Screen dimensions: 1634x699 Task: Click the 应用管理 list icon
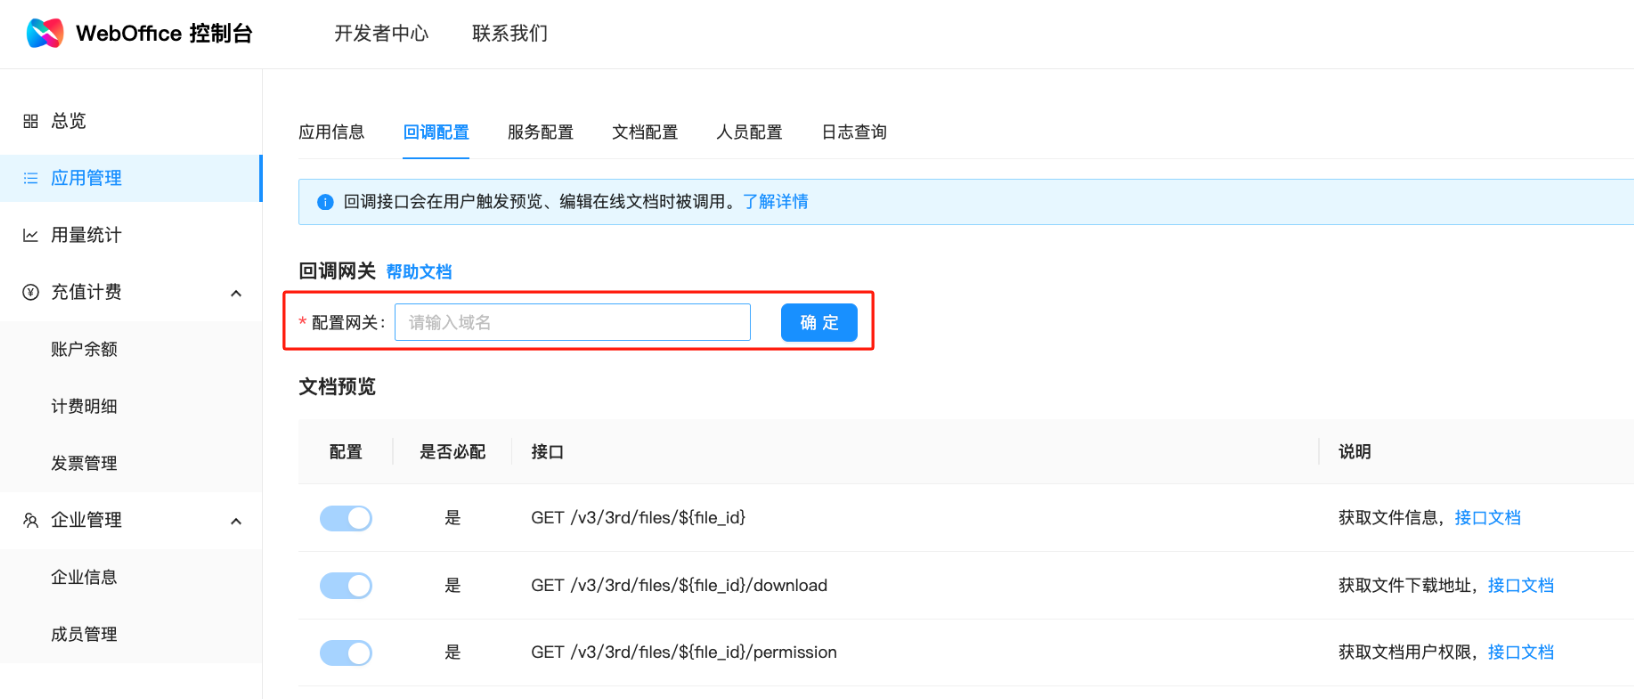(31, 178)
